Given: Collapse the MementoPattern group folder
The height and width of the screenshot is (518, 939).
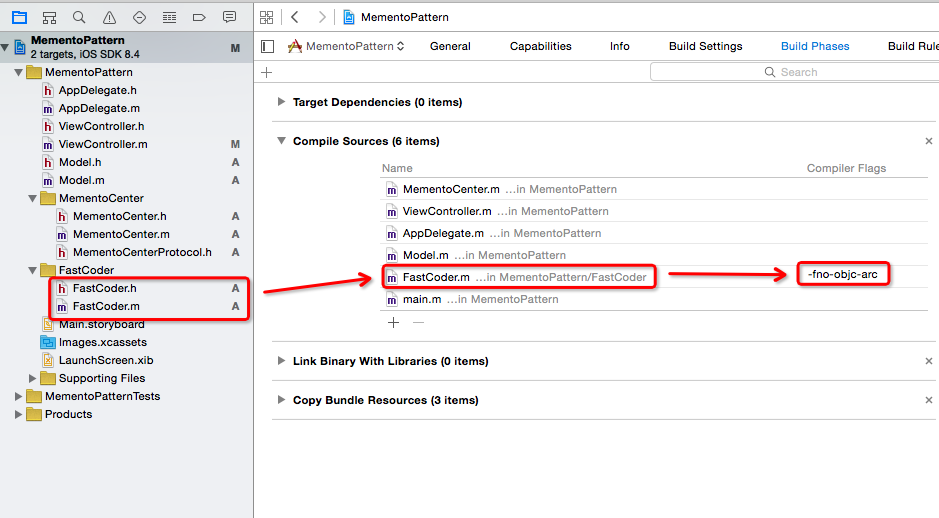Looking at the screenshot, I should (x=19, y=72).
